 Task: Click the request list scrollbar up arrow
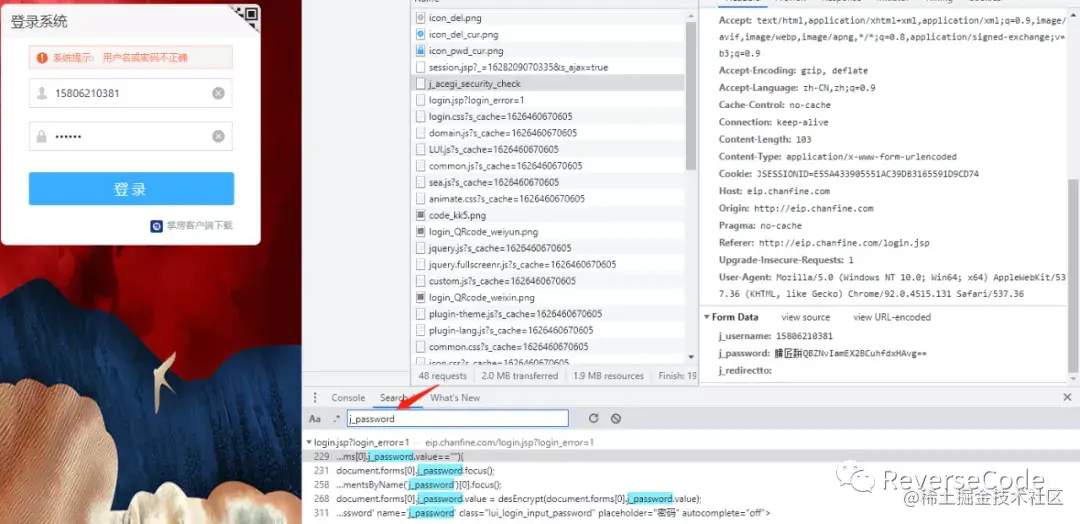(692, 15)
